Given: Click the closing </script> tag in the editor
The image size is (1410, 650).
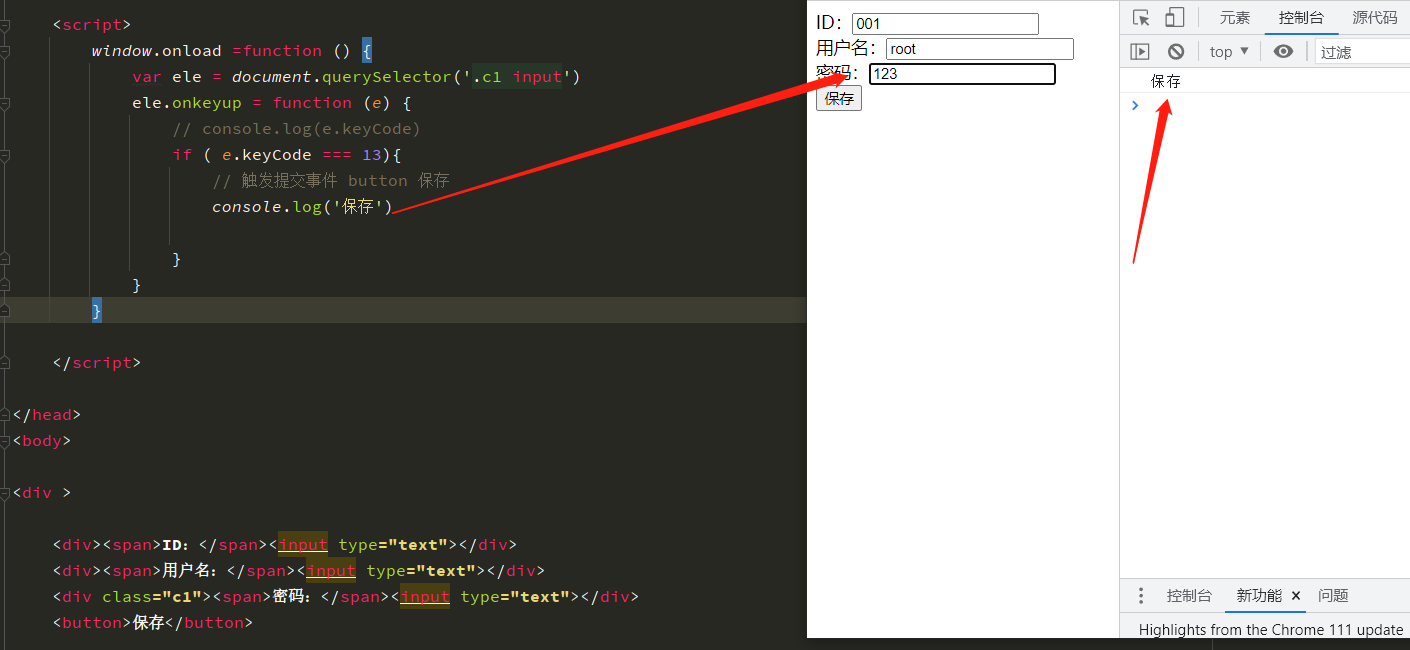Looking at the screenshot, I should click(x=97, y=363).
